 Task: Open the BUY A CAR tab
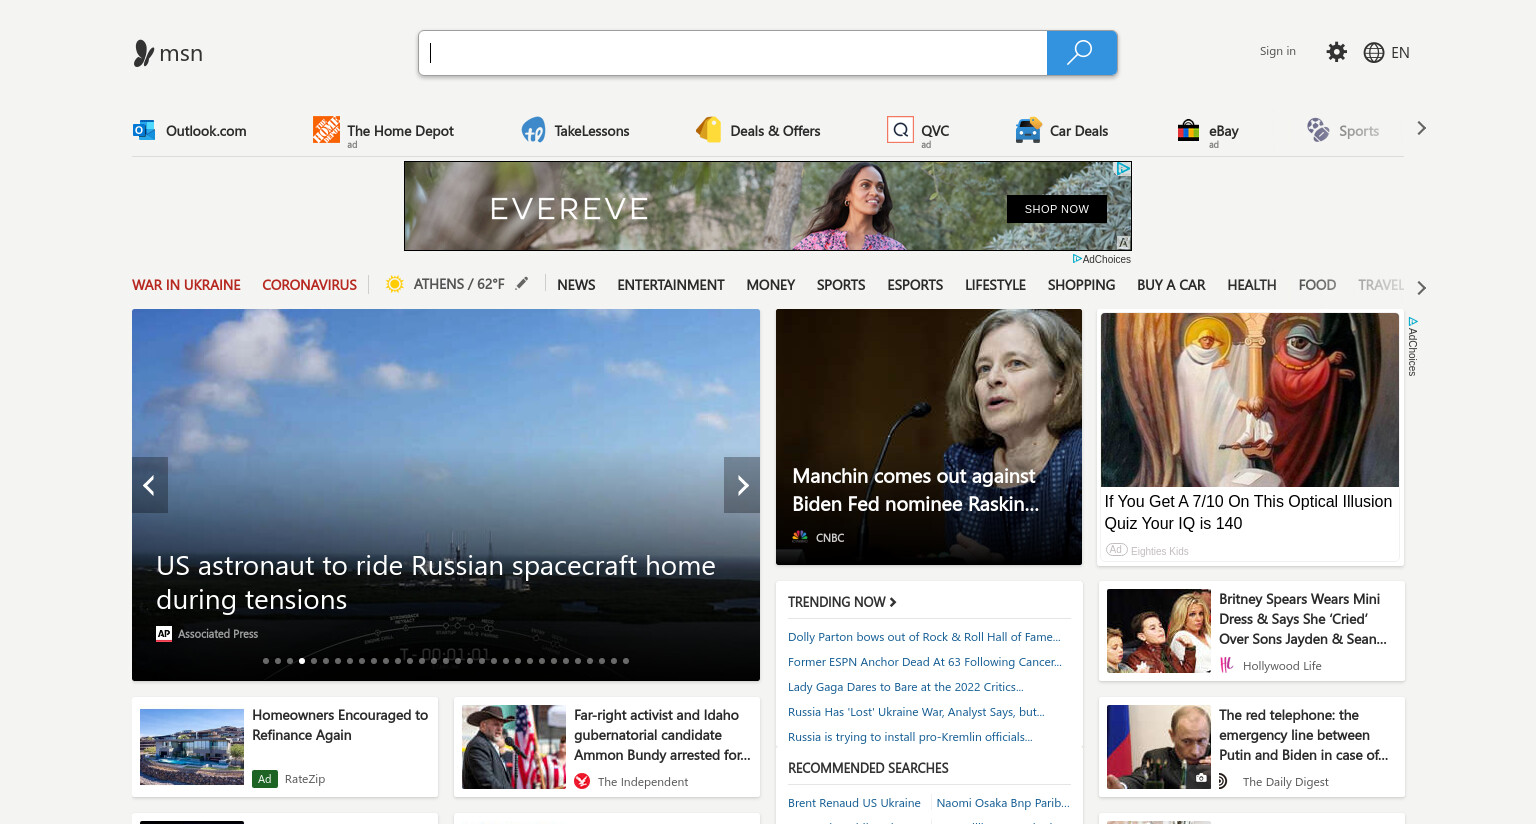(x=1171, y=285)
